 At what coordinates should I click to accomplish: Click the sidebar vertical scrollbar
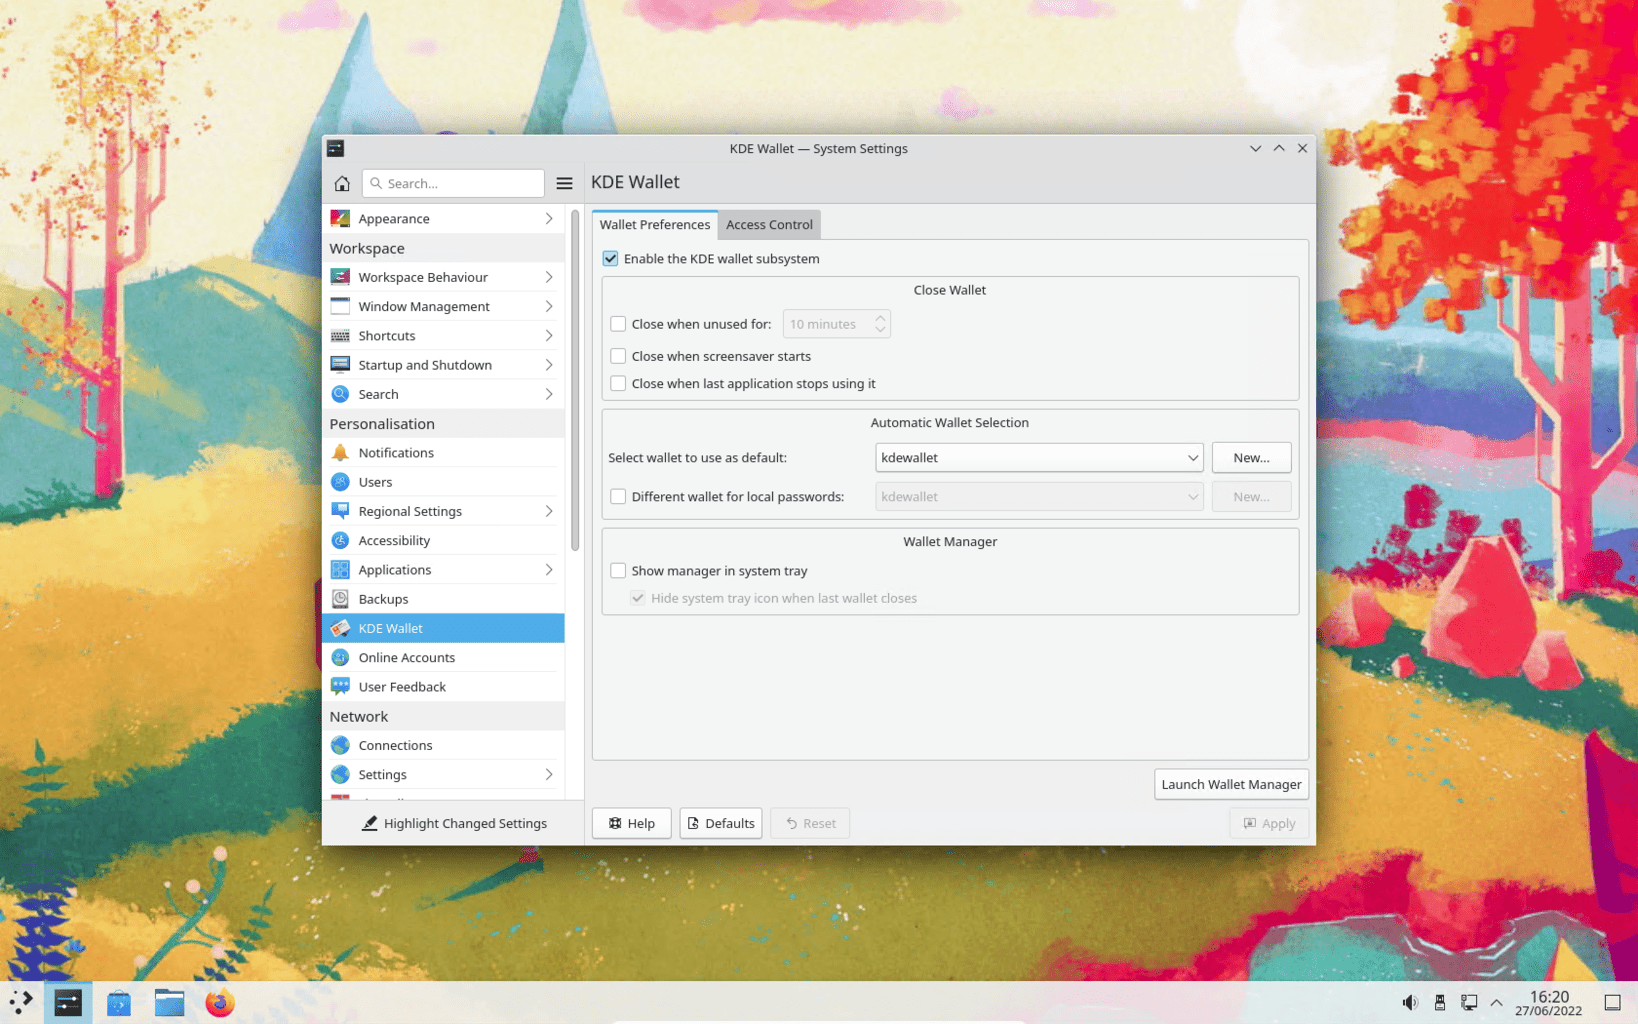[575, 380]
